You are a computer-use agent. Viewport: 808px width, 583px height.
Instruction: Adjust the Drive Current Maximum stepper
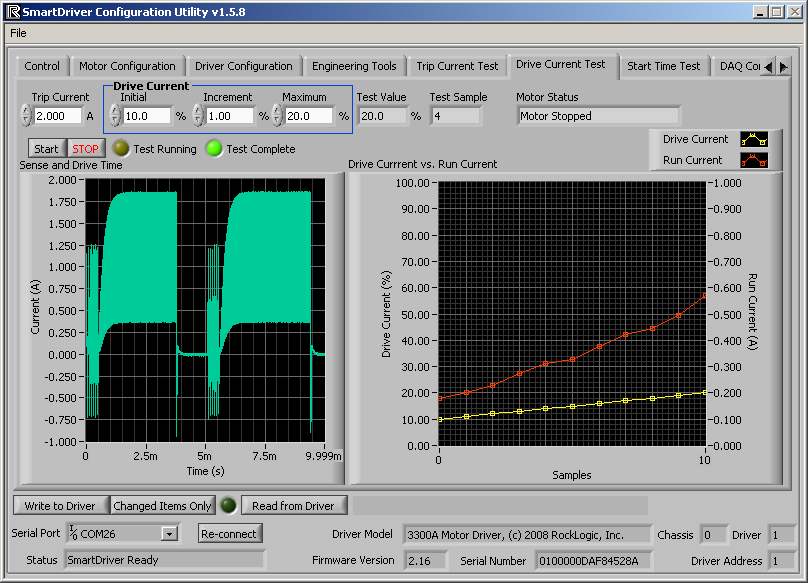click(277, 115)
